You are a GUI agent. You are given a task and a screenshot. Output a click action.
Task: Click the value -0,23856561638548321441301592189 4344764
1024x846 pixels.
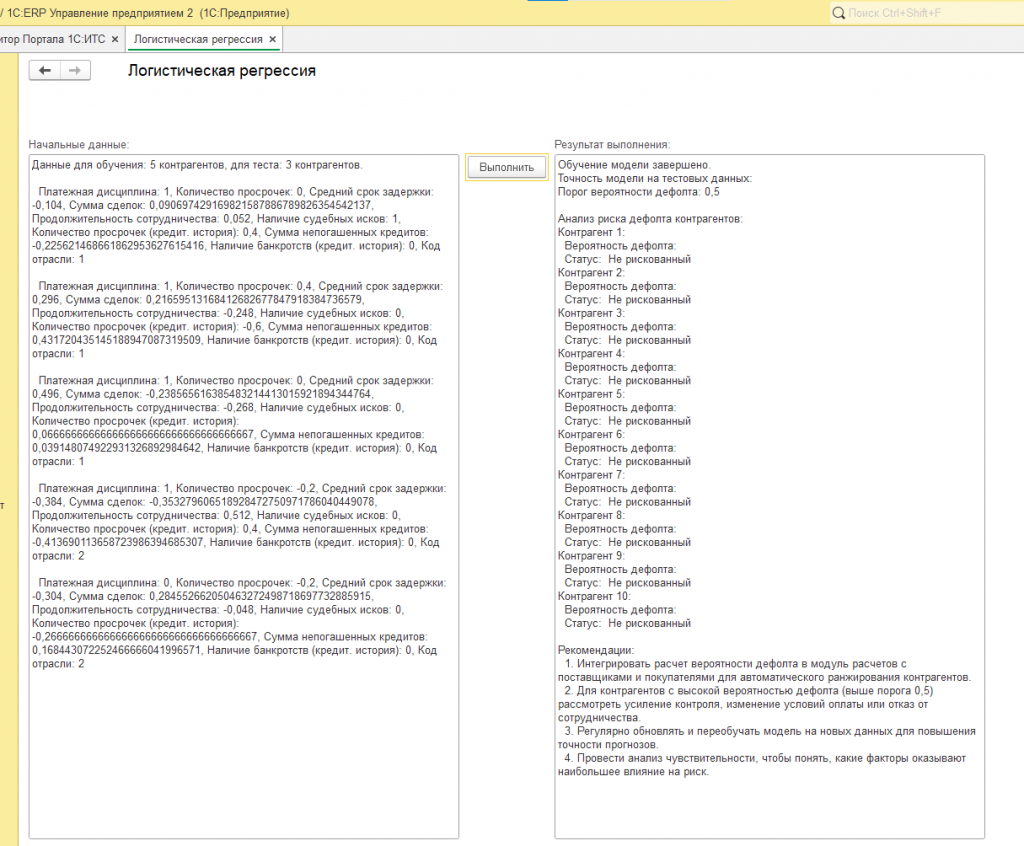coord(259,394)
